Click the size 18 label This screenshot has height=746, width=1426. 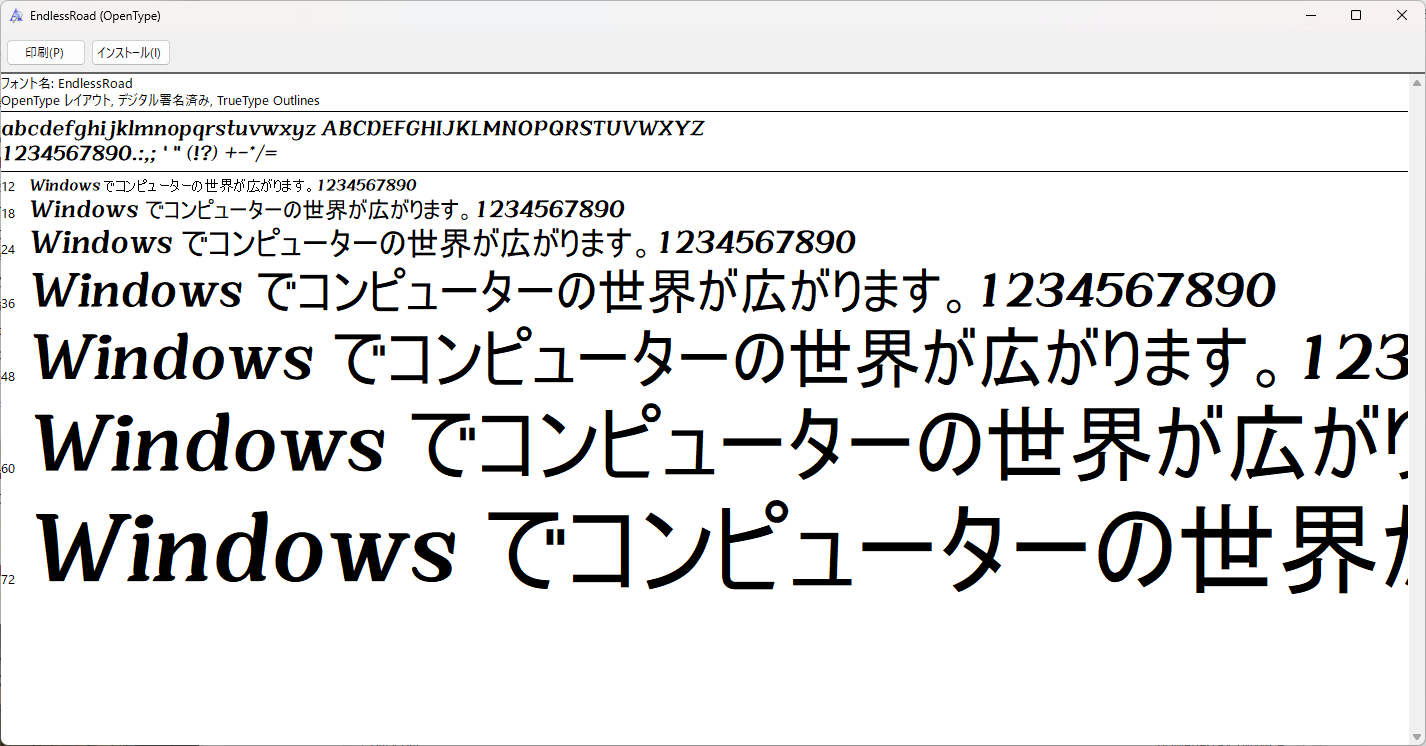tap(8, 214)
